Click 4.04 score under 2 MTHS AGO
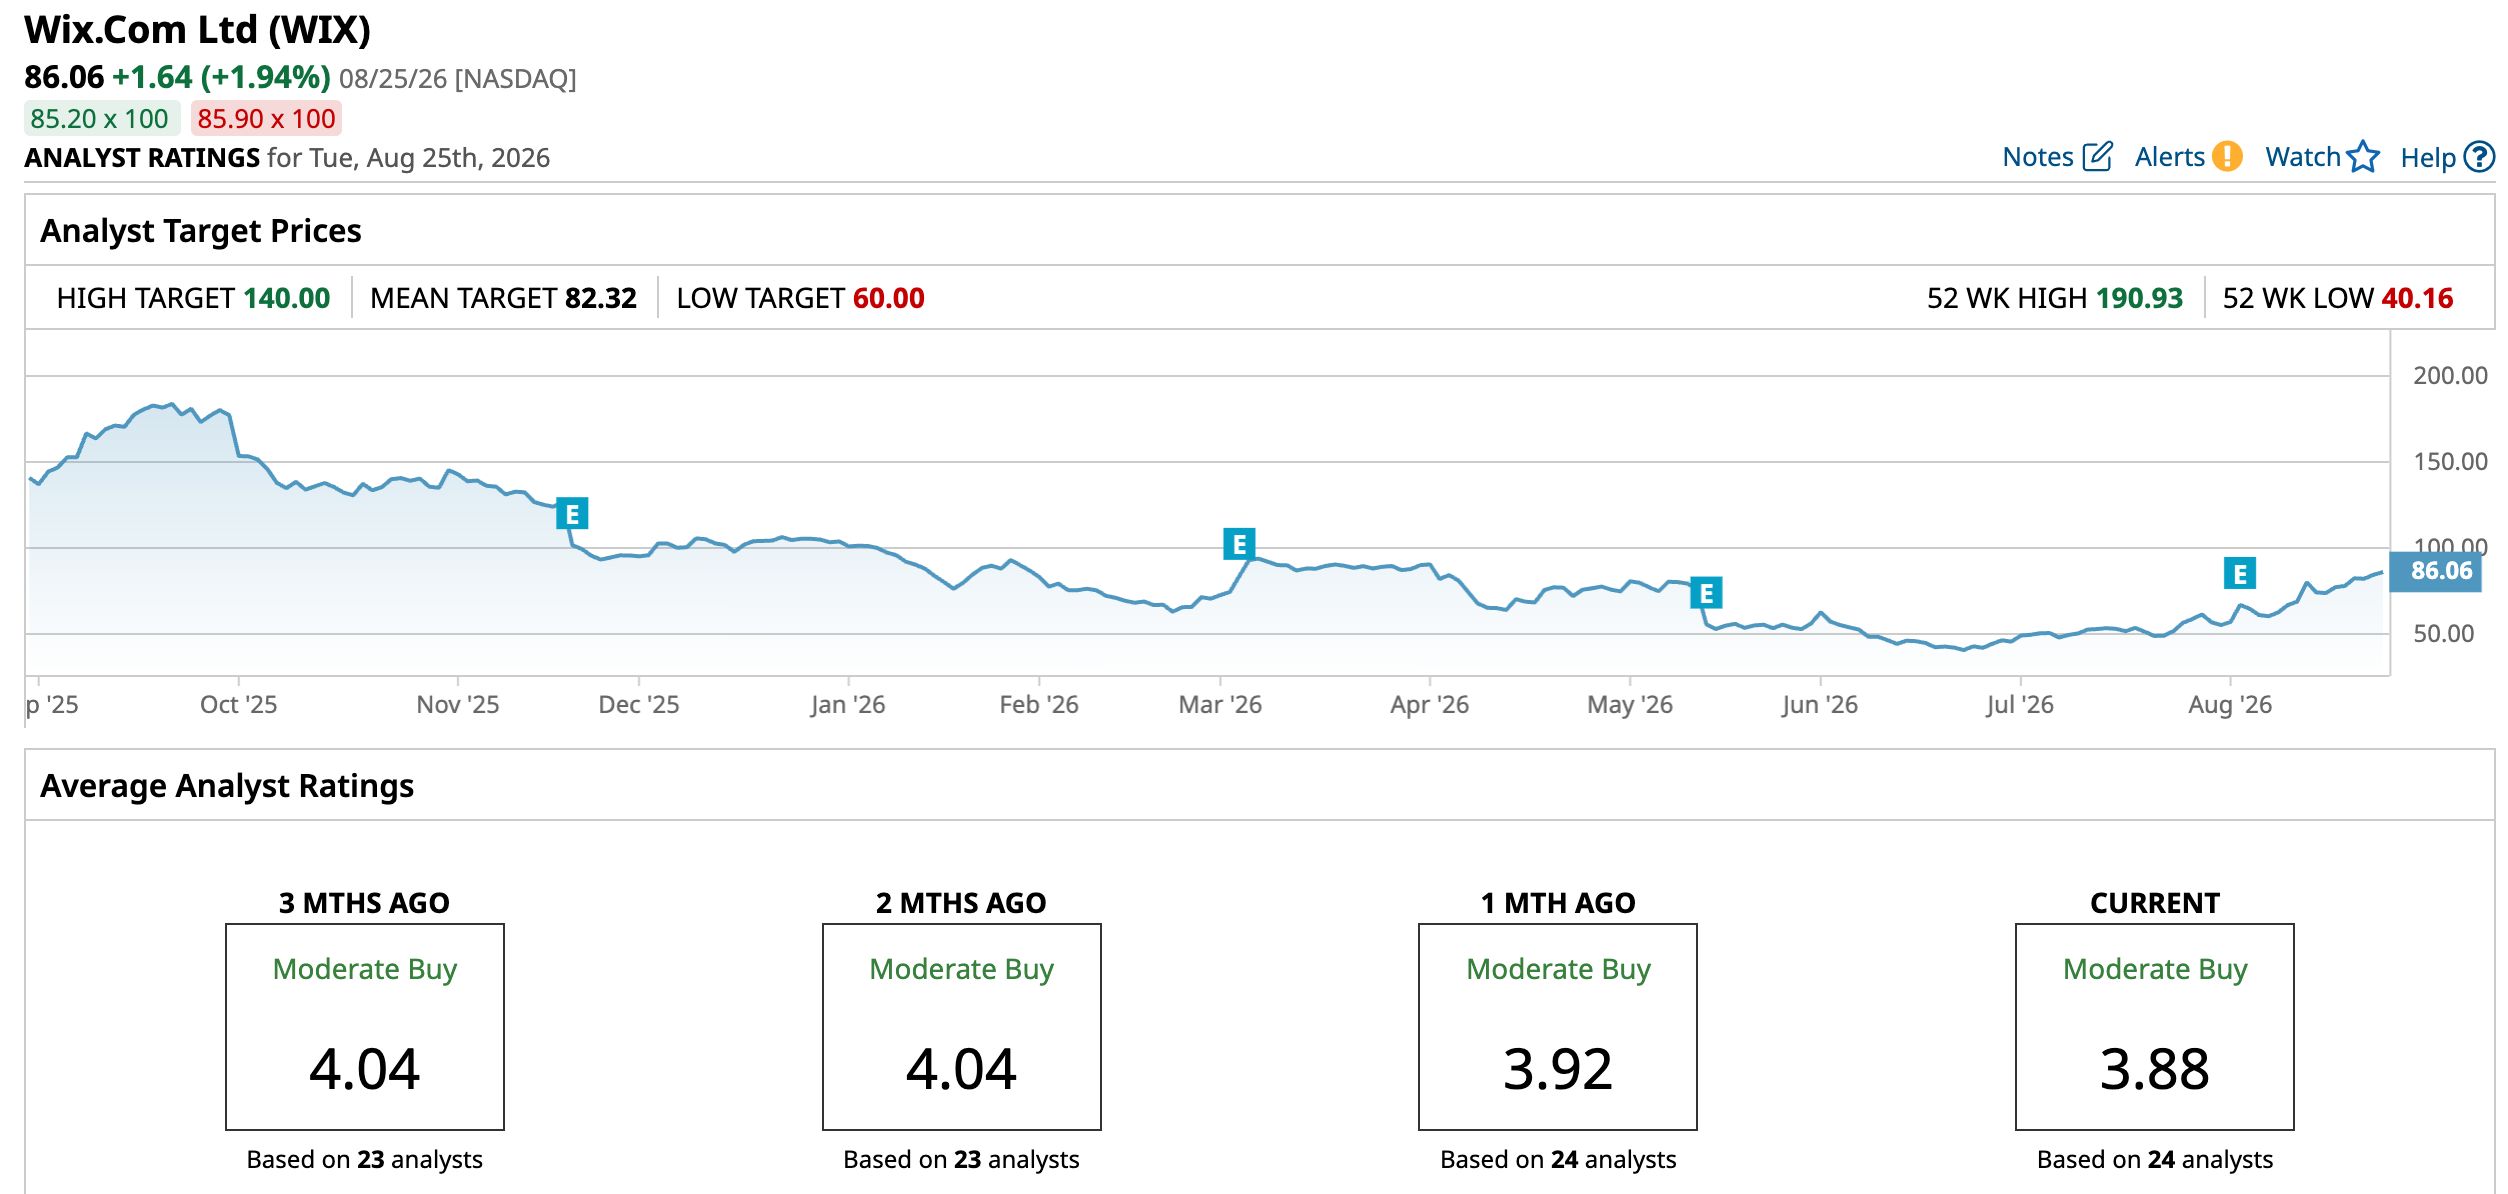Image resolution: width=2508 pixels, height=1194 pixels. click(x=961, y=1069)
